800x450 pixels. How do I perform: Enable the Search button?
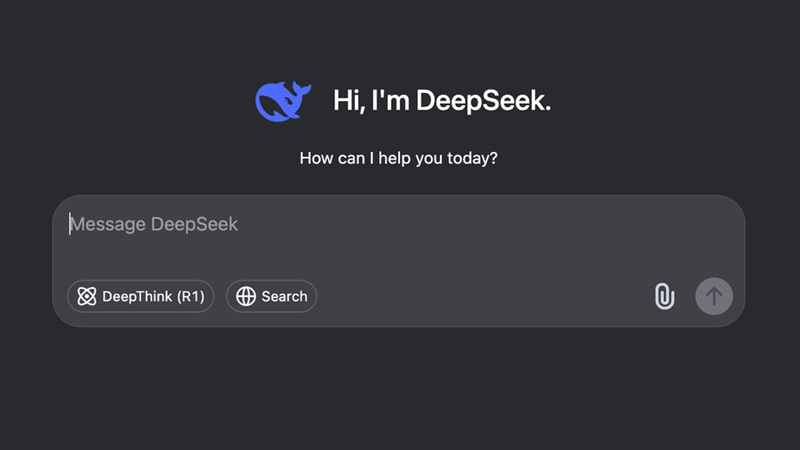tap(272, 296)
